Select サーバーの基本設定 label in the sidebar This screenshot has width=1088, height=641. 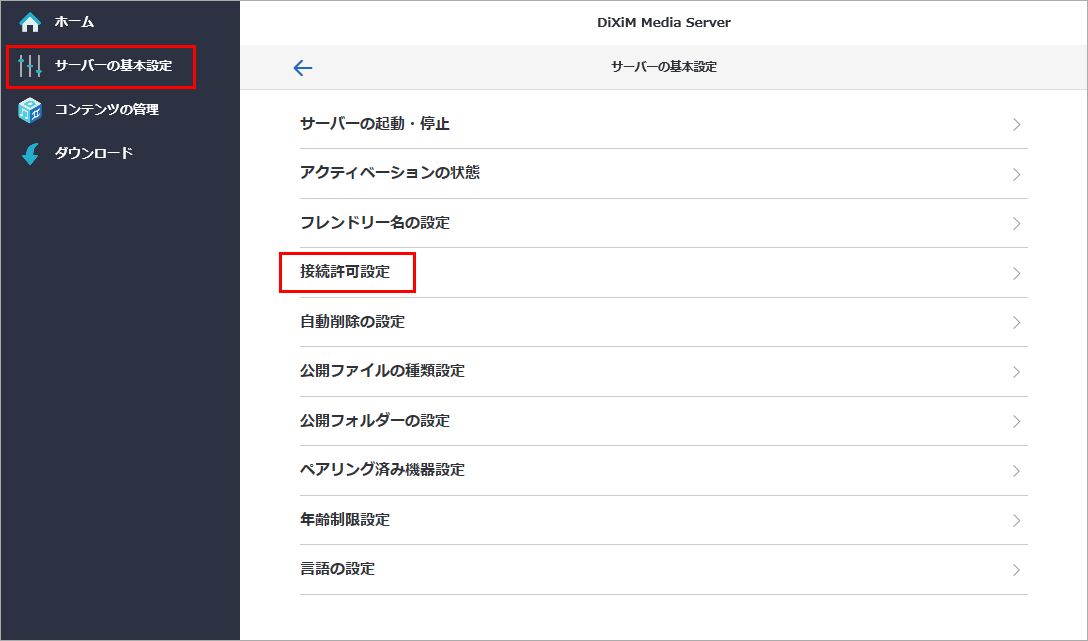(113, 66)
